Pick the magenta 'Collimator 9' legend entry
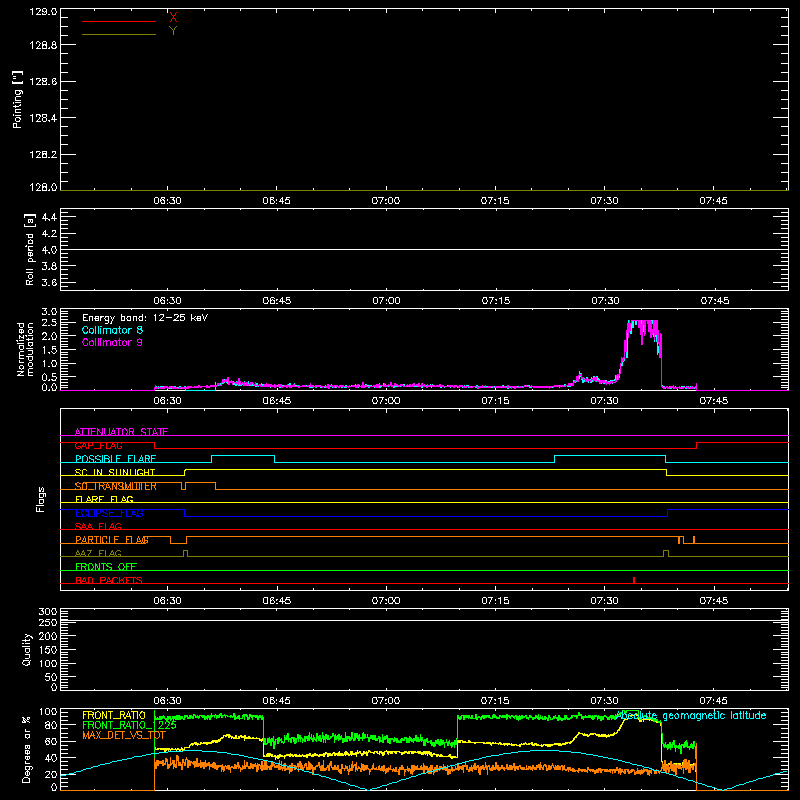800x800 pixels. (x=112, y=342)
